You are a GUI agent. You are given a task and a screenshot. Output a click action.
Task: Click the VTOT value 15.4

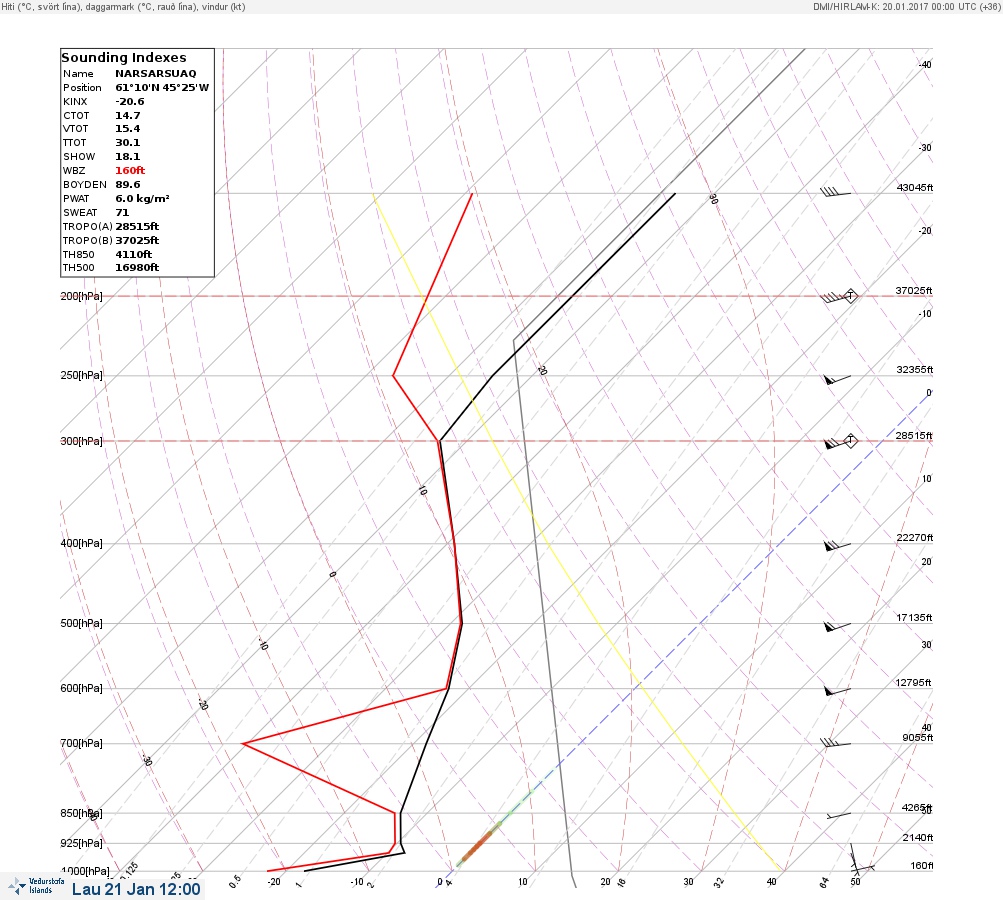pos(127,129)
